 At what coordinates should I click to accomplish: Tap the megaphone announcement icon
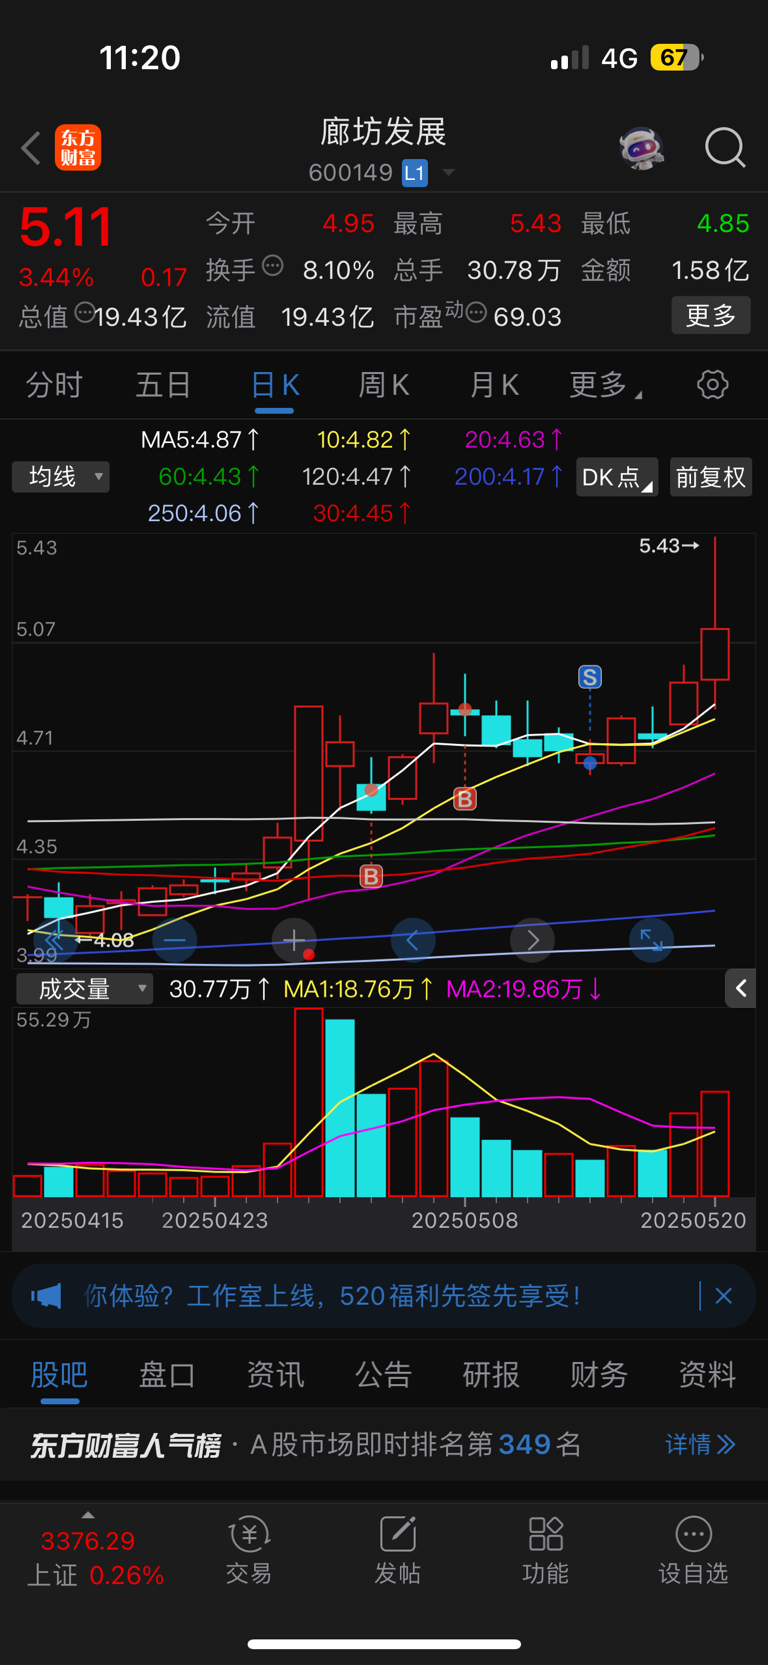[x=46, y=1297]
